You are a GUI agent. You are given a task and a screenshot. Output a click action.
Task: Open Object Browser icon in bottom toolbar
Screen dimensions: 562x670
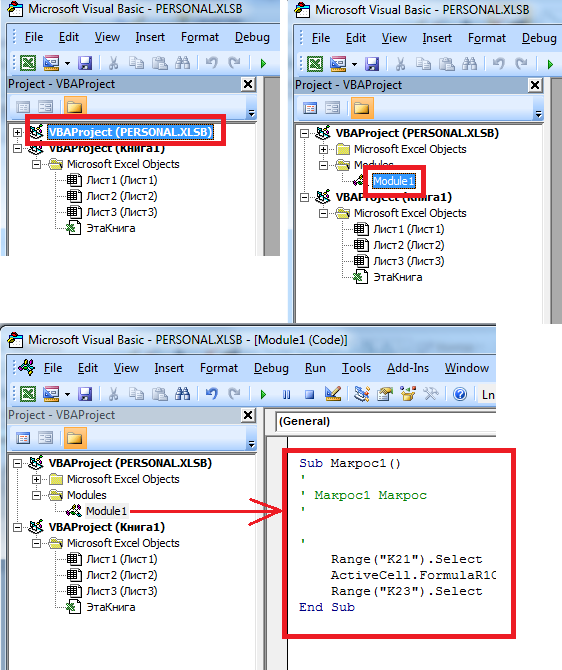tap(408, 394)
